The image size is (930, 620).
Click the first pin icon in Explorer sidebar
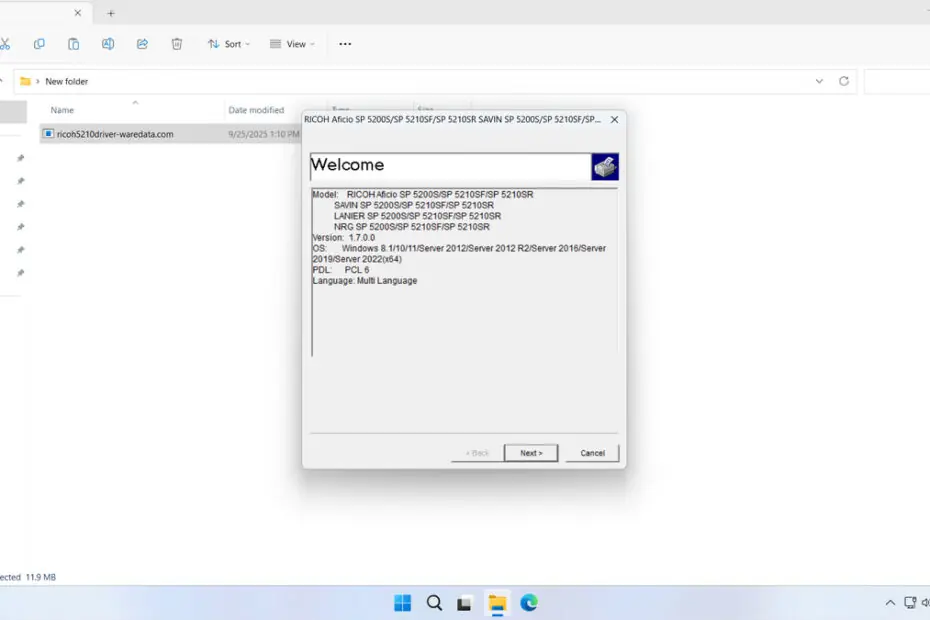21,158
